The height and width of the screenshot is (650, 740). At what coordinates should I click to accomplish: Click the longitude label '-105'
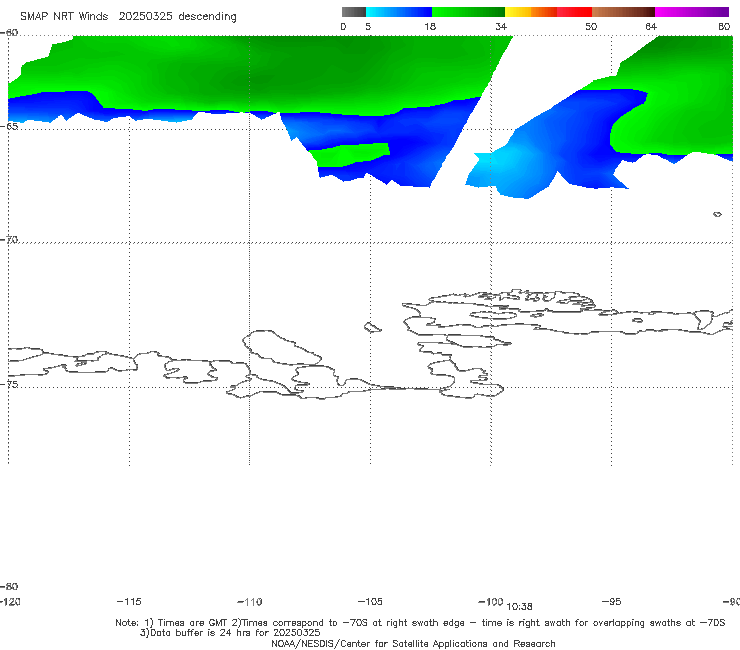point(370,601)
